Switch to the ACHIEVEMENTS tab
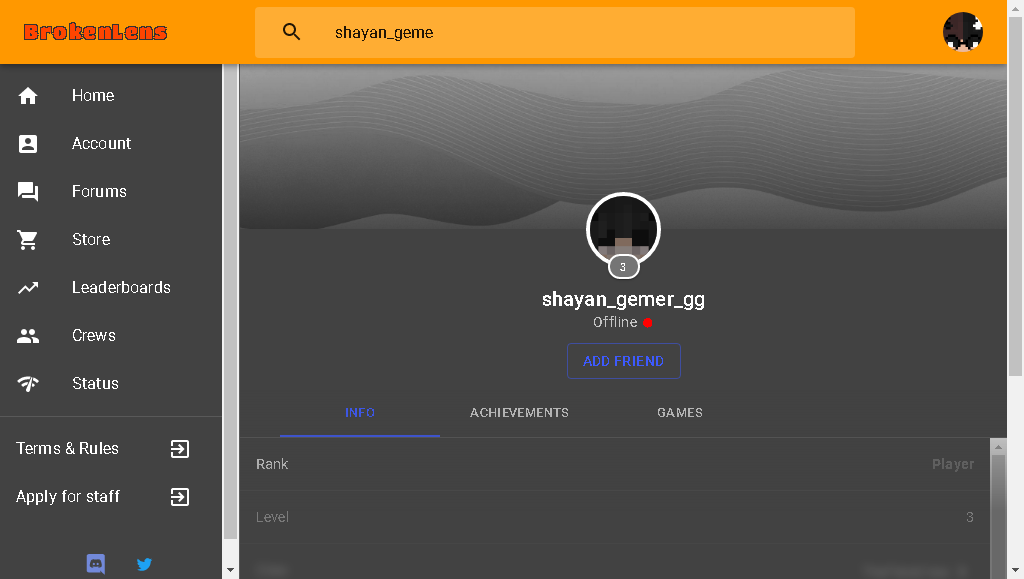Image resolution: width=1024 pixels, height=579 pixels. pos(519,413)
